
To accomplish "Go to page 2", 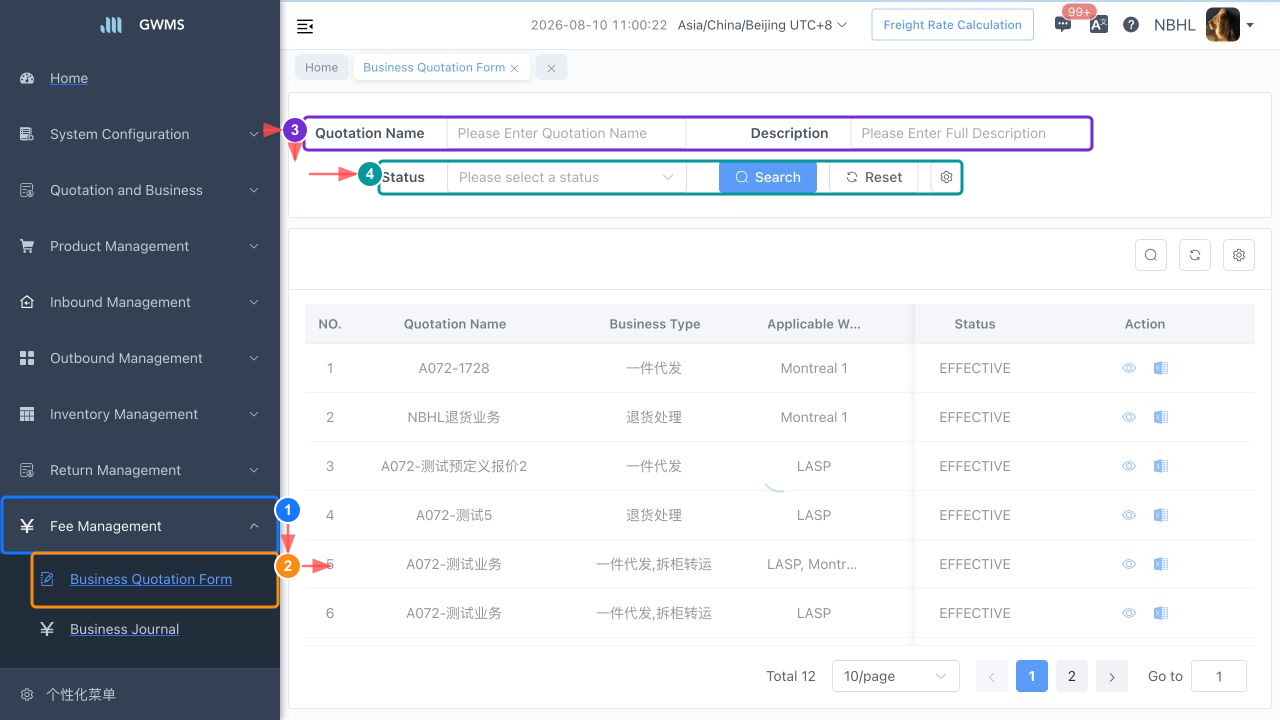I will click(1072, 676).
